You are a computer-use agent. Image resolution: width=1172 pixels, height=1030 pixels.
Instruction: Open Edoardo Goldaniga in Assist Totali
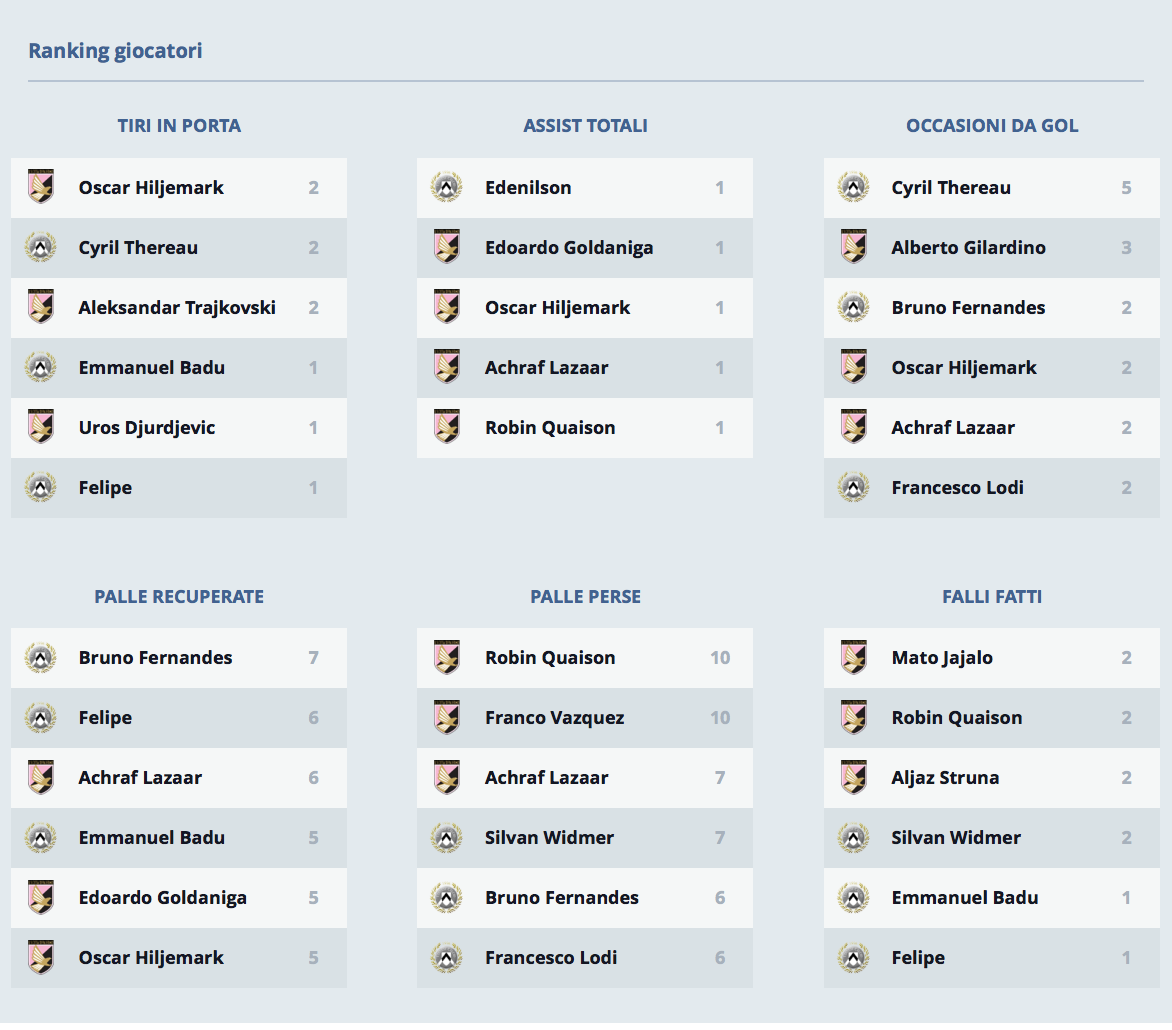[x=569, y=247]
